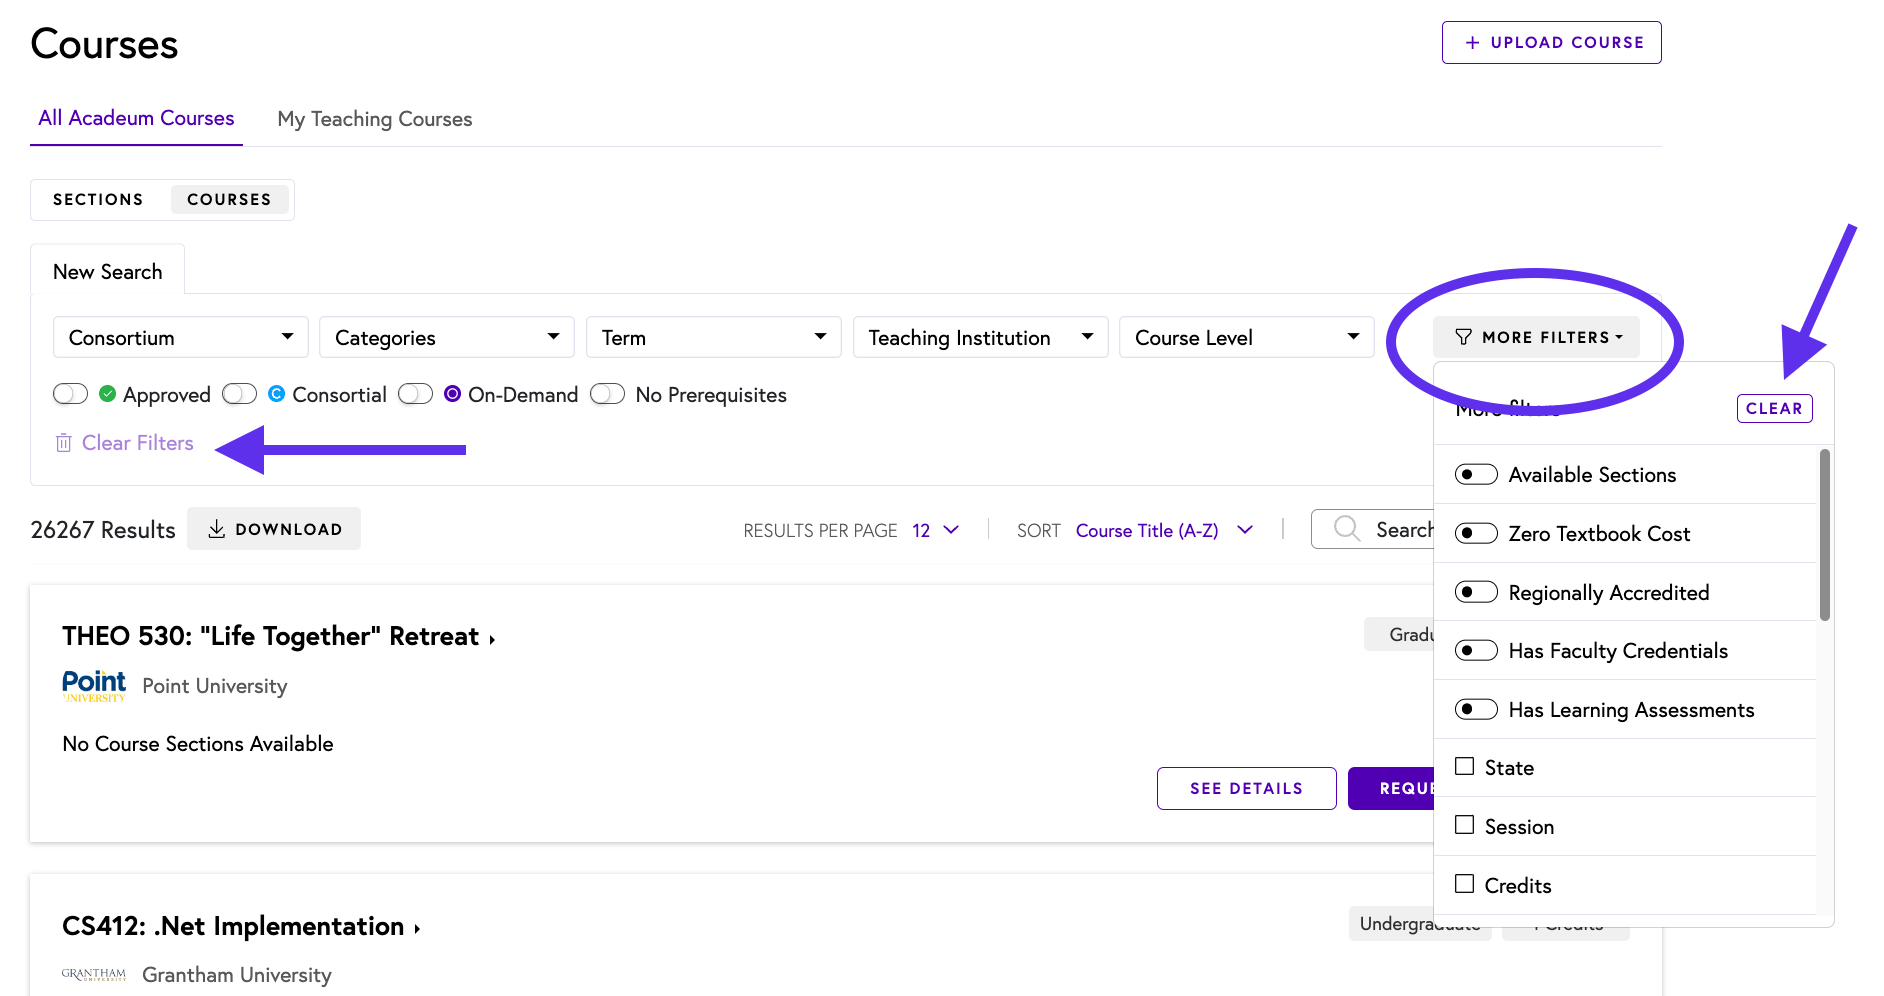Click the trash icon beside Clear Filters
The image size is (1884, 996).
(x=63, y=443)
